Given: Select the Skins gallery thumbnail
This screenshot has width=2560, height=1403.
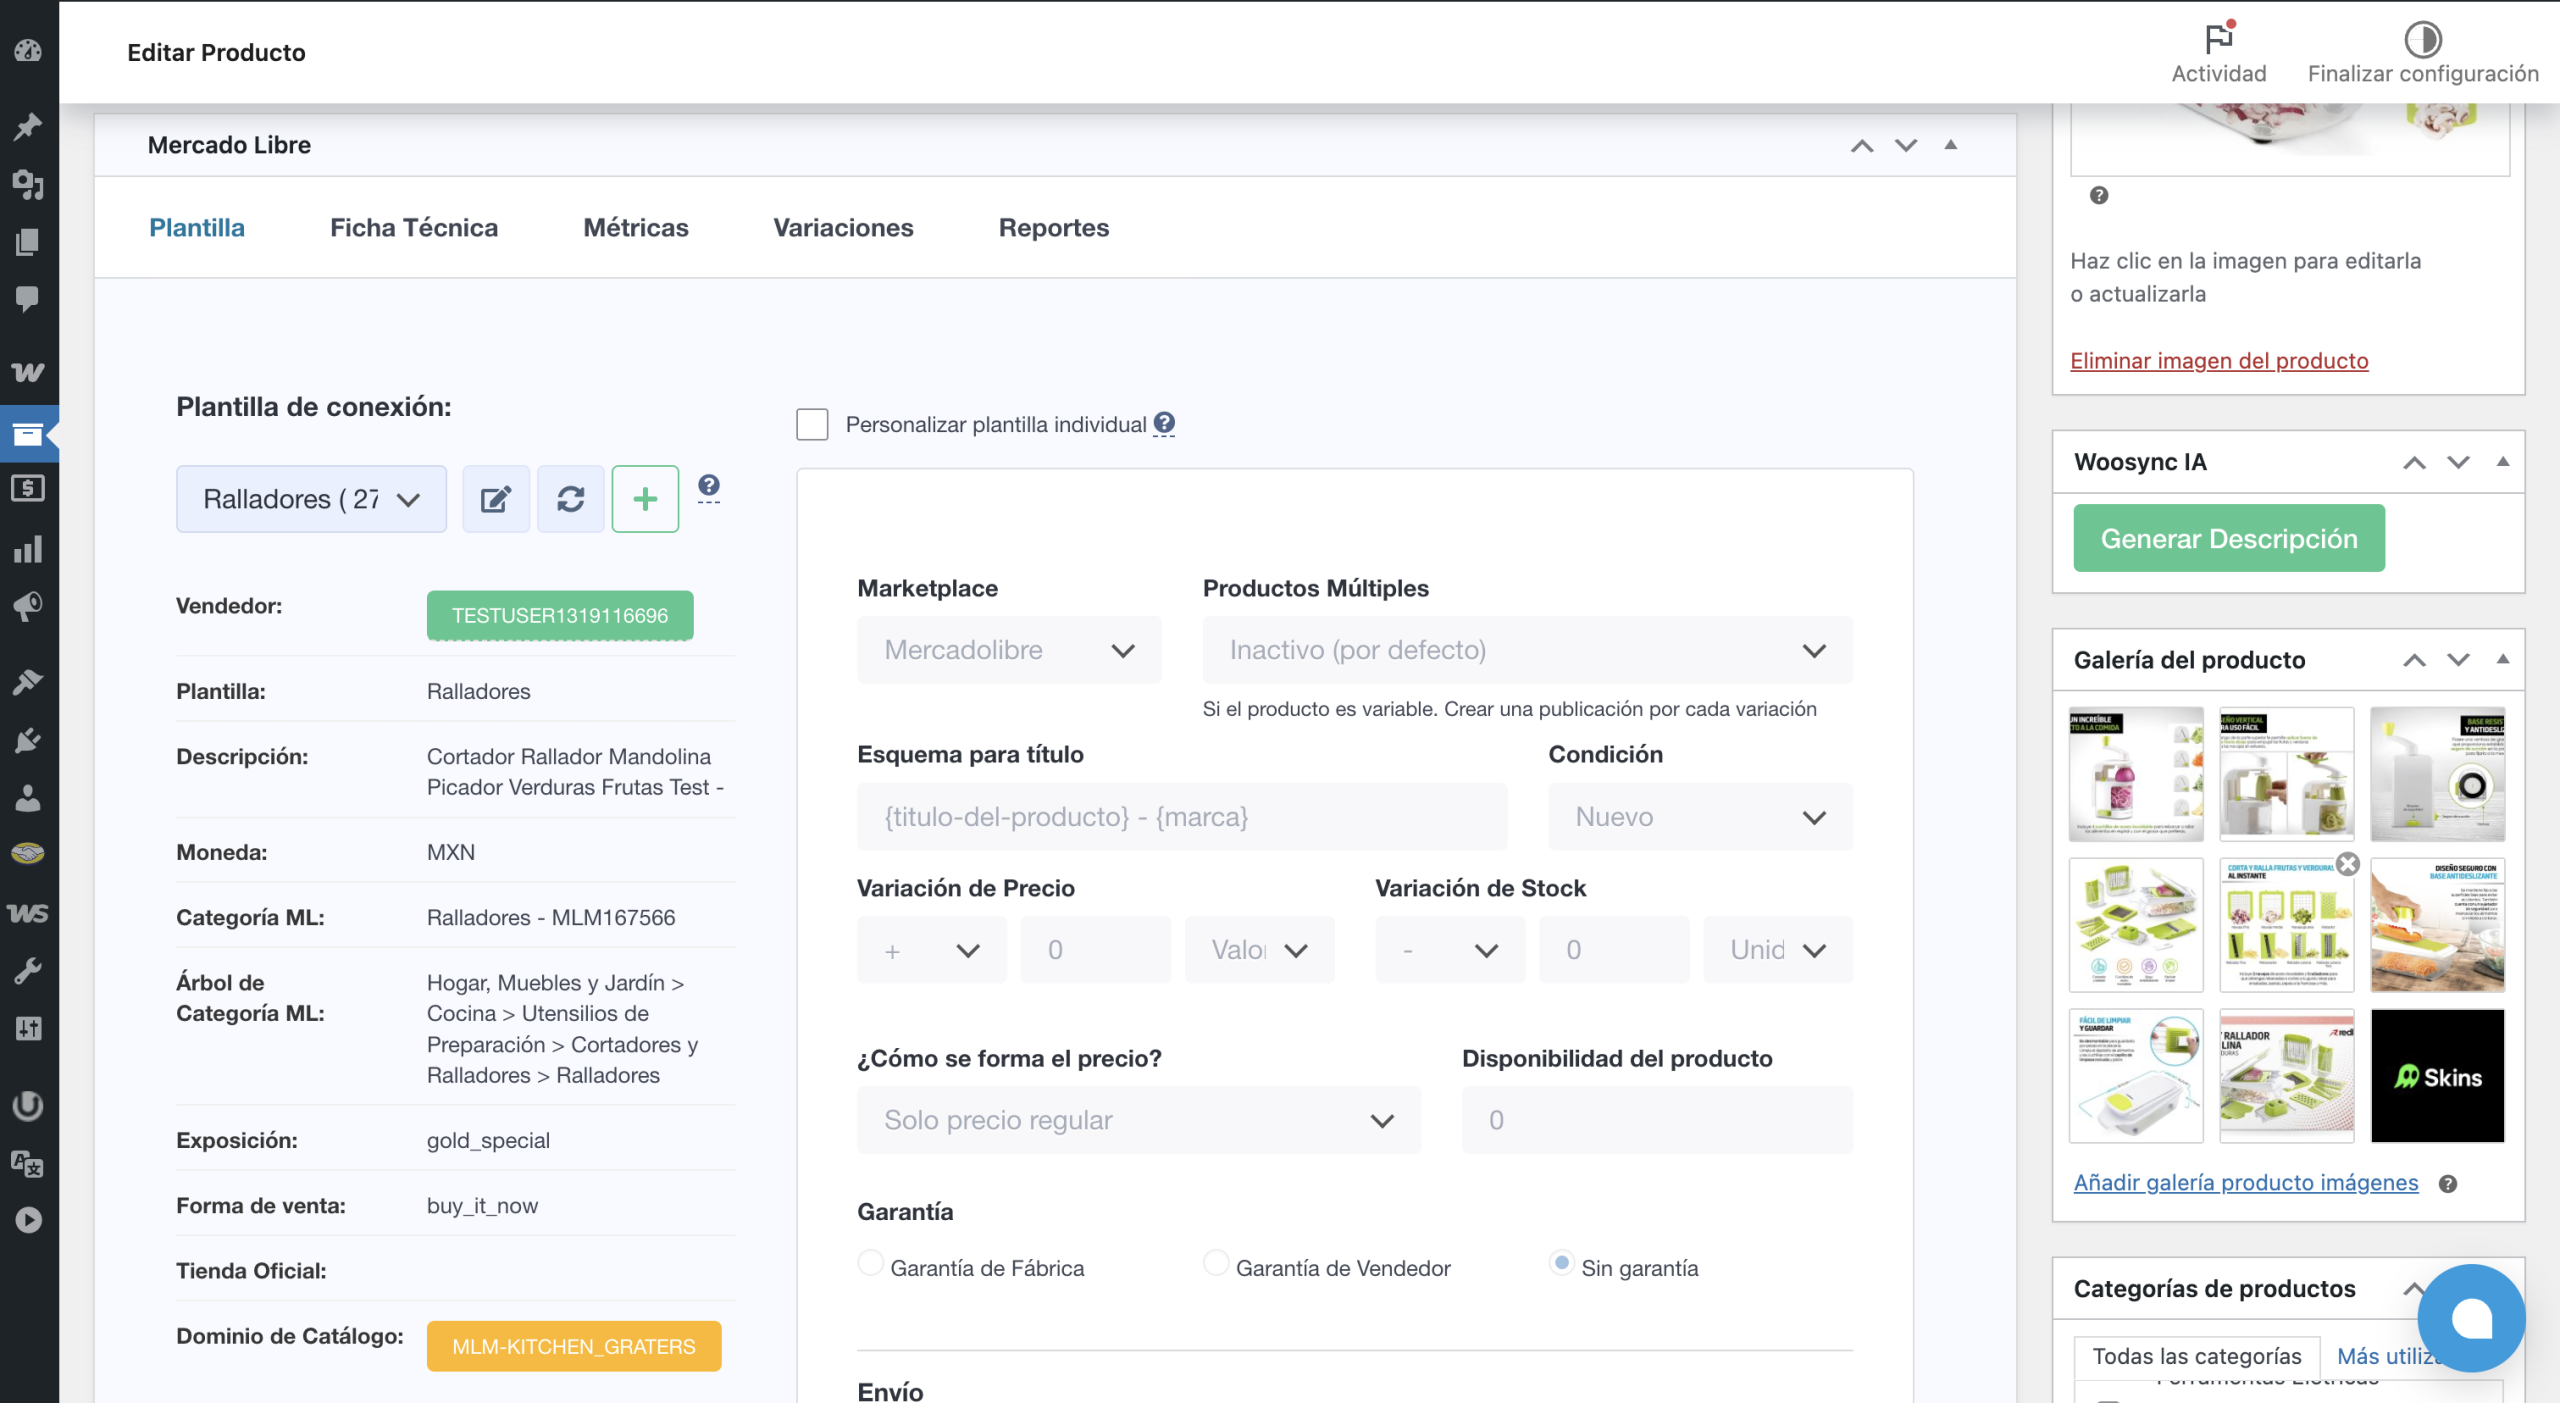Looking at the screenshot, I should pos(2437,1076).
